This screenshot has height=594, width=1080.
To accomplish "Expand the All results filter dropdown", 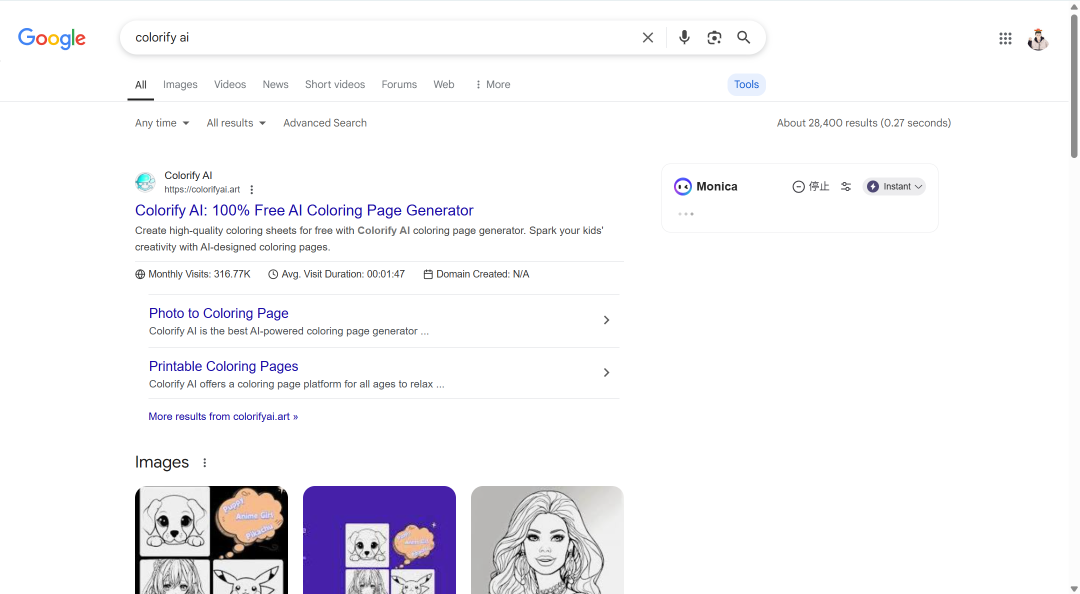I will 236,123.
